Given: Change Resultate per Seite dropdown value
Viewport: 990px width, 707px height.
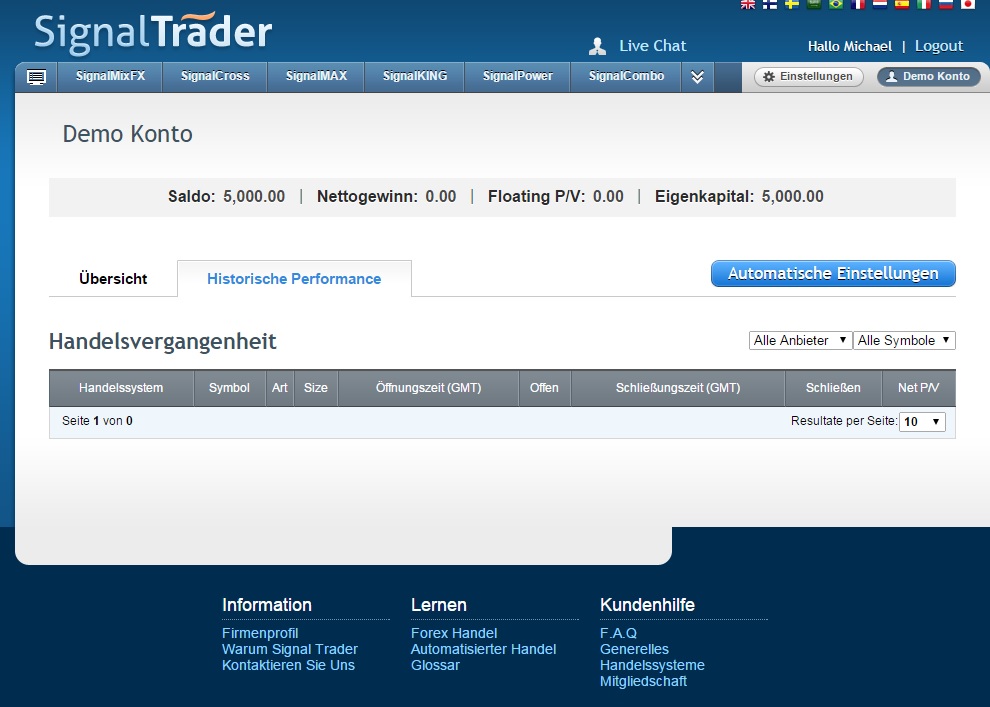Looking at the screenshot, I should pos(922,422).
